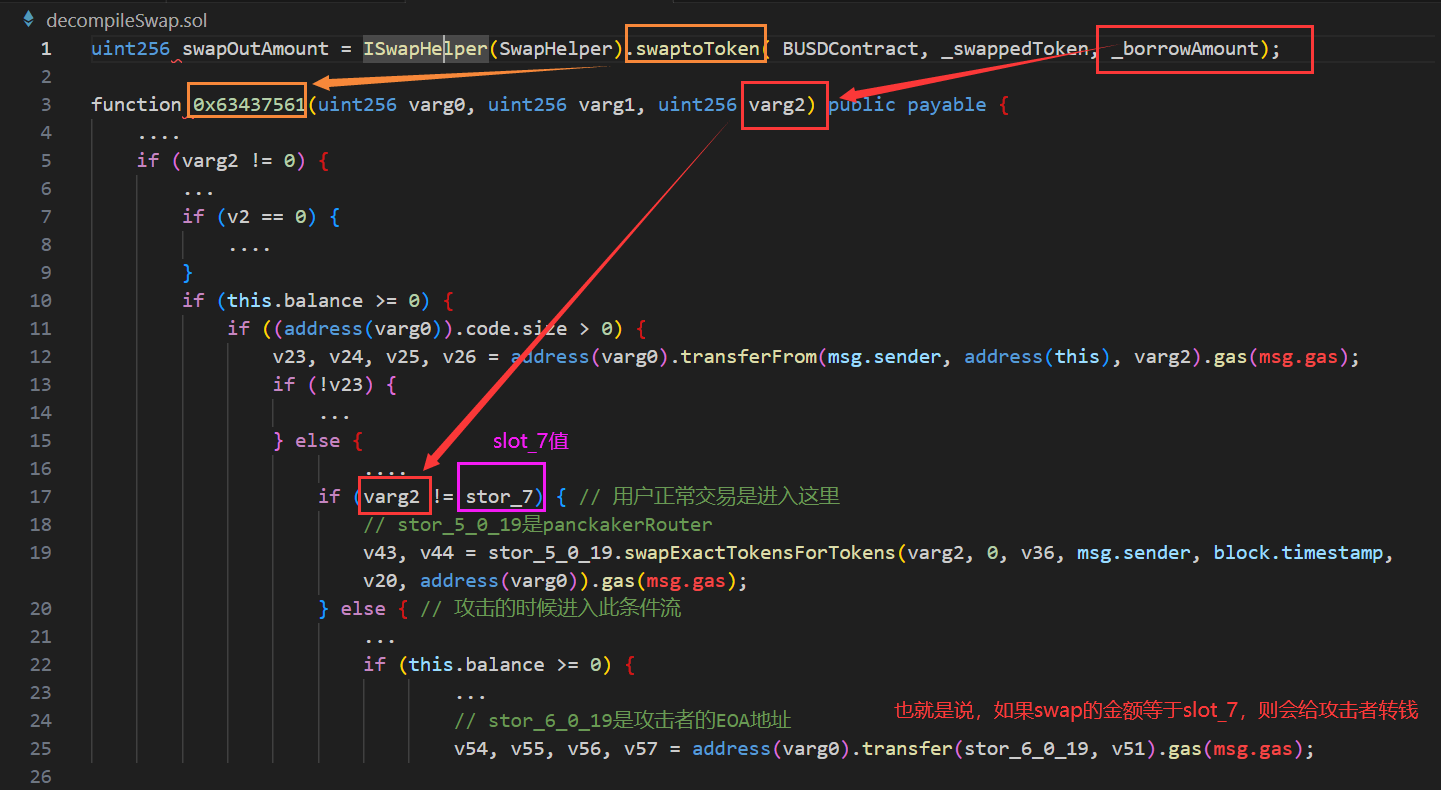Screen dimensions: 1441x790
Task: Click the Ethereum file icon on the editor tab
Action: coord(28,18)
